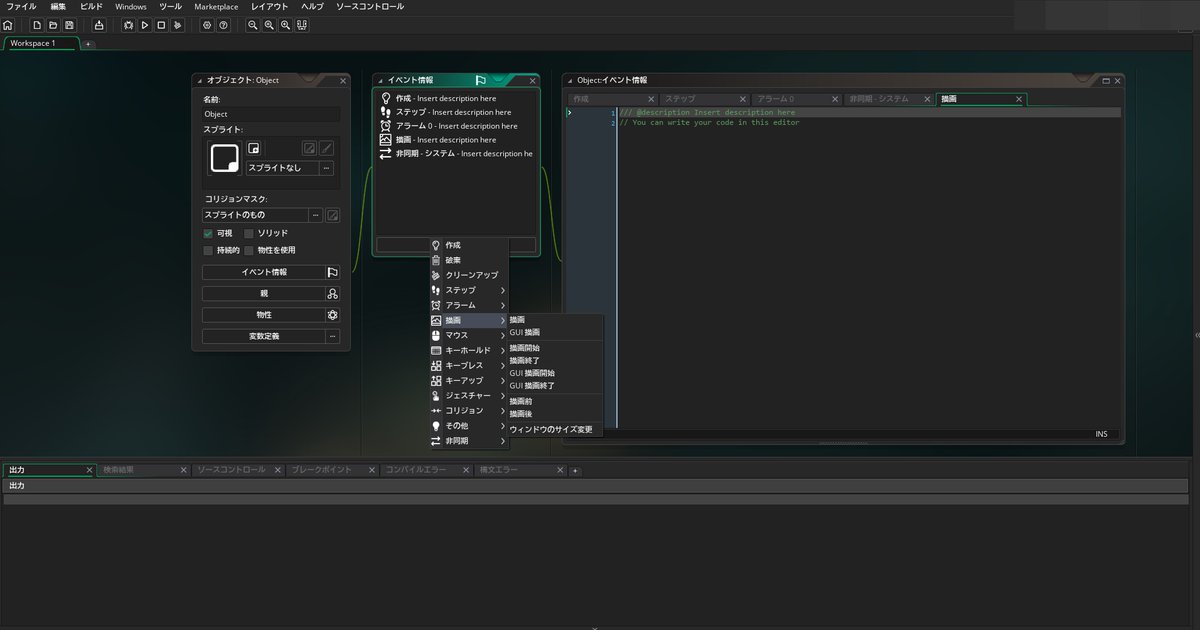Click the physics gear icon beside 物性
1200x630 pixels.
pos(333,315)
